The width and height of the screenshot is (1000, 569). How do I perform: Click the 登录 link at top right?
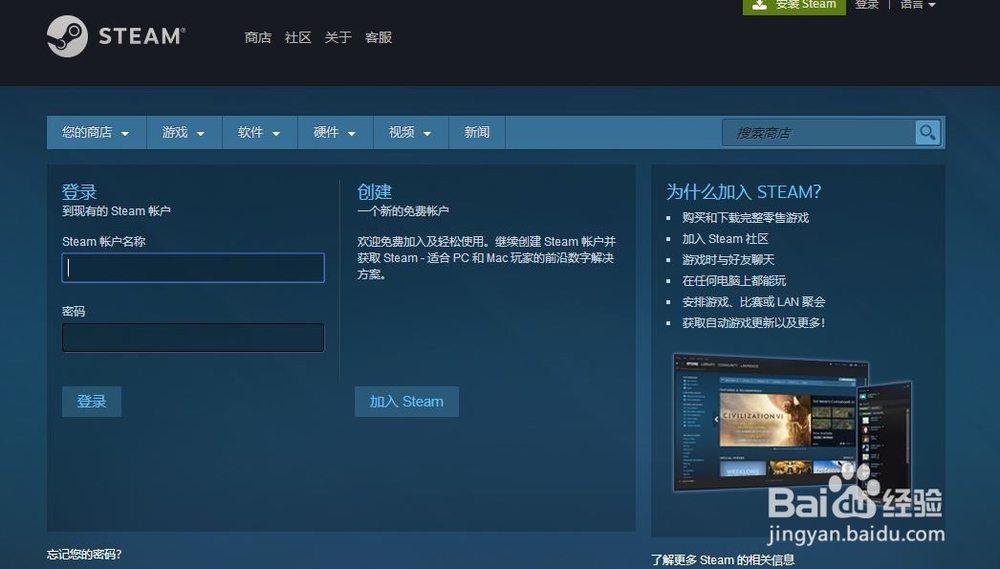(x=867, y=4)
